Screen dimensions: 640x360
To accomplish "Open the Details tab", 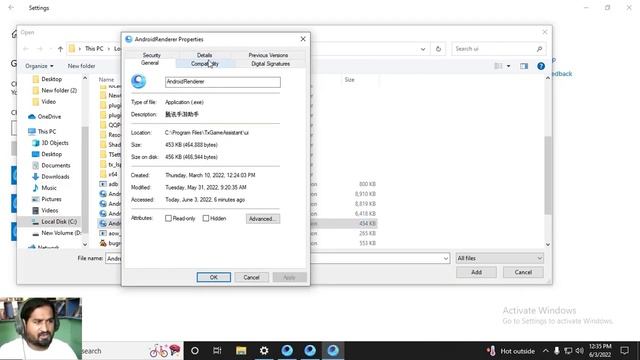I will 204,55.
